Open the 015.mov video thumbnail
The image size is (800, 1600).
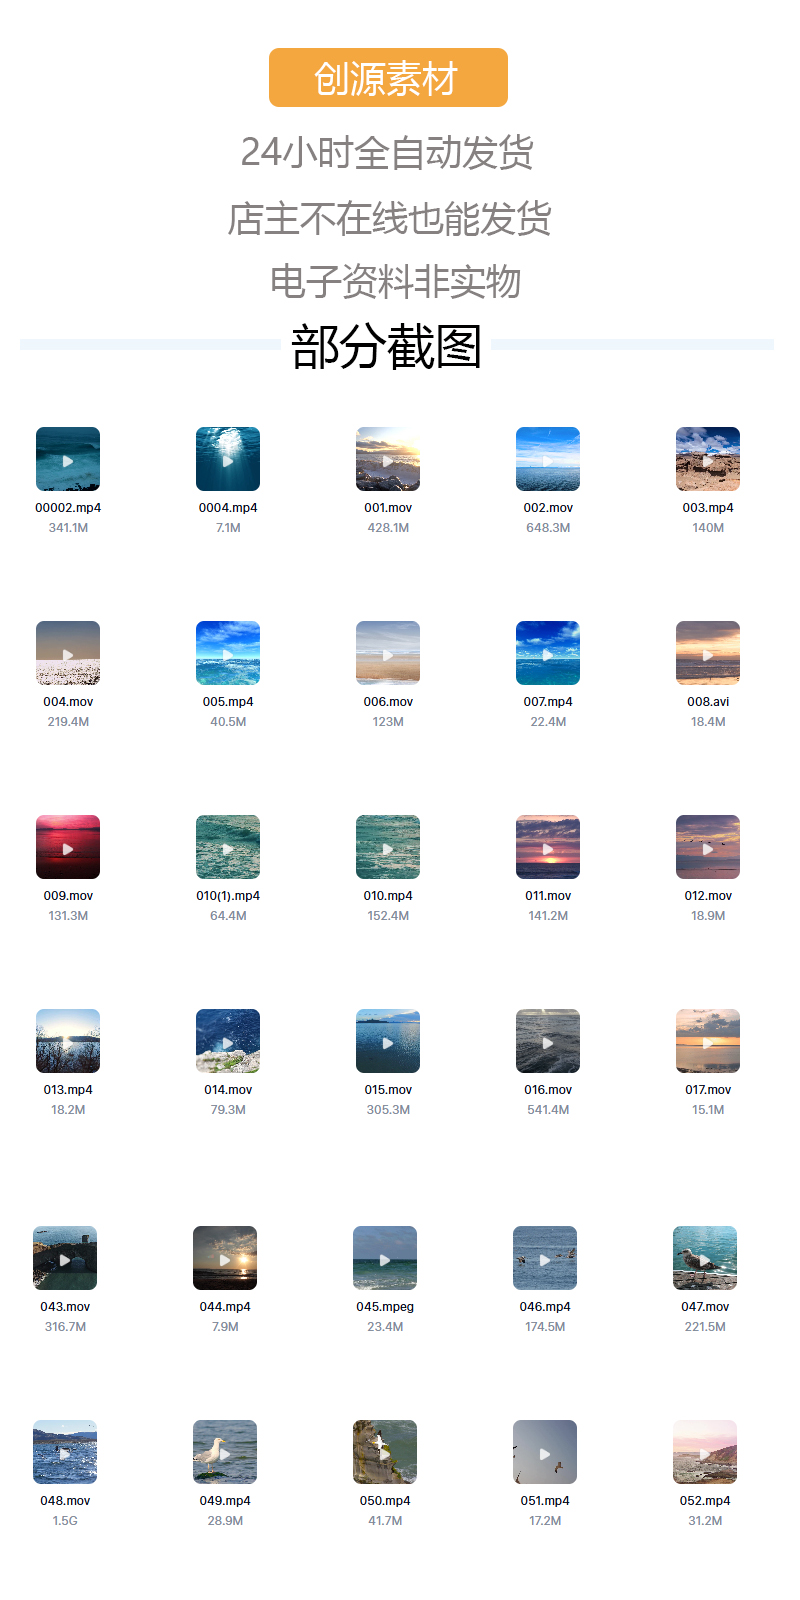click(388, 1041)
